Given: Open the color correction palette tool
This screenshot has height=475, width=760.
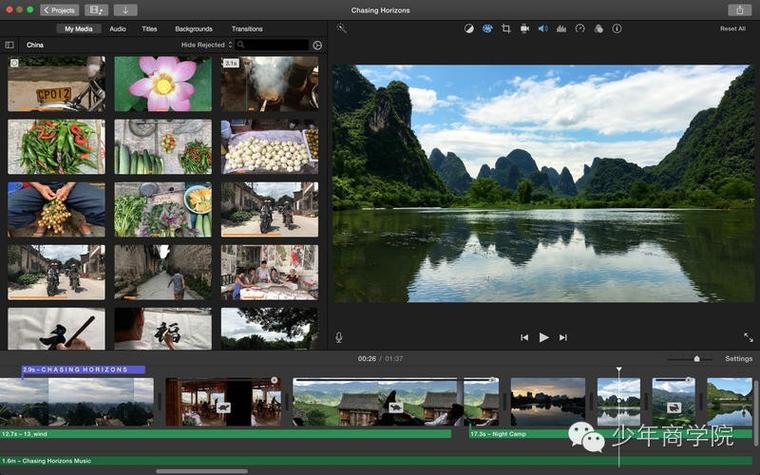Looking at the screenshot, I should coord(487,29).
